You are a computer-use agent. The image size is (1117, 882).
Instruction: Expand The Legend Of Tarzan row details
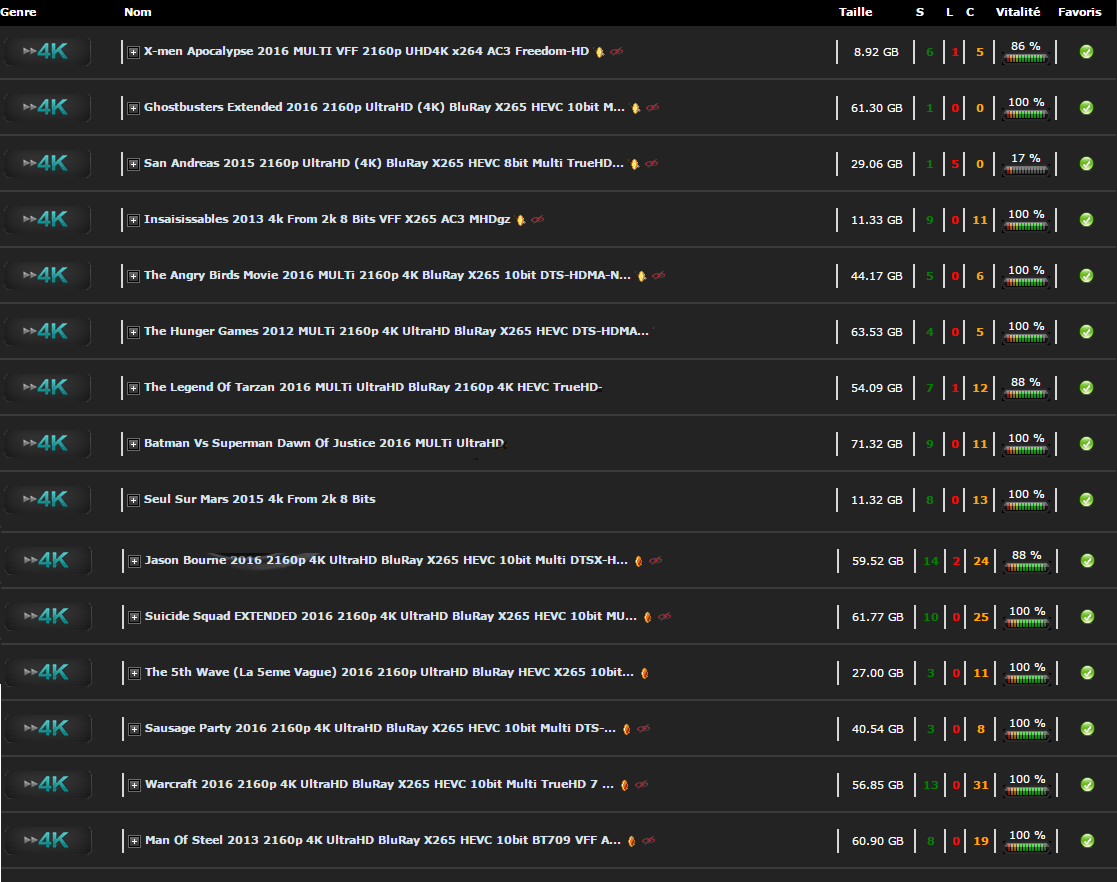pos(133,388)
